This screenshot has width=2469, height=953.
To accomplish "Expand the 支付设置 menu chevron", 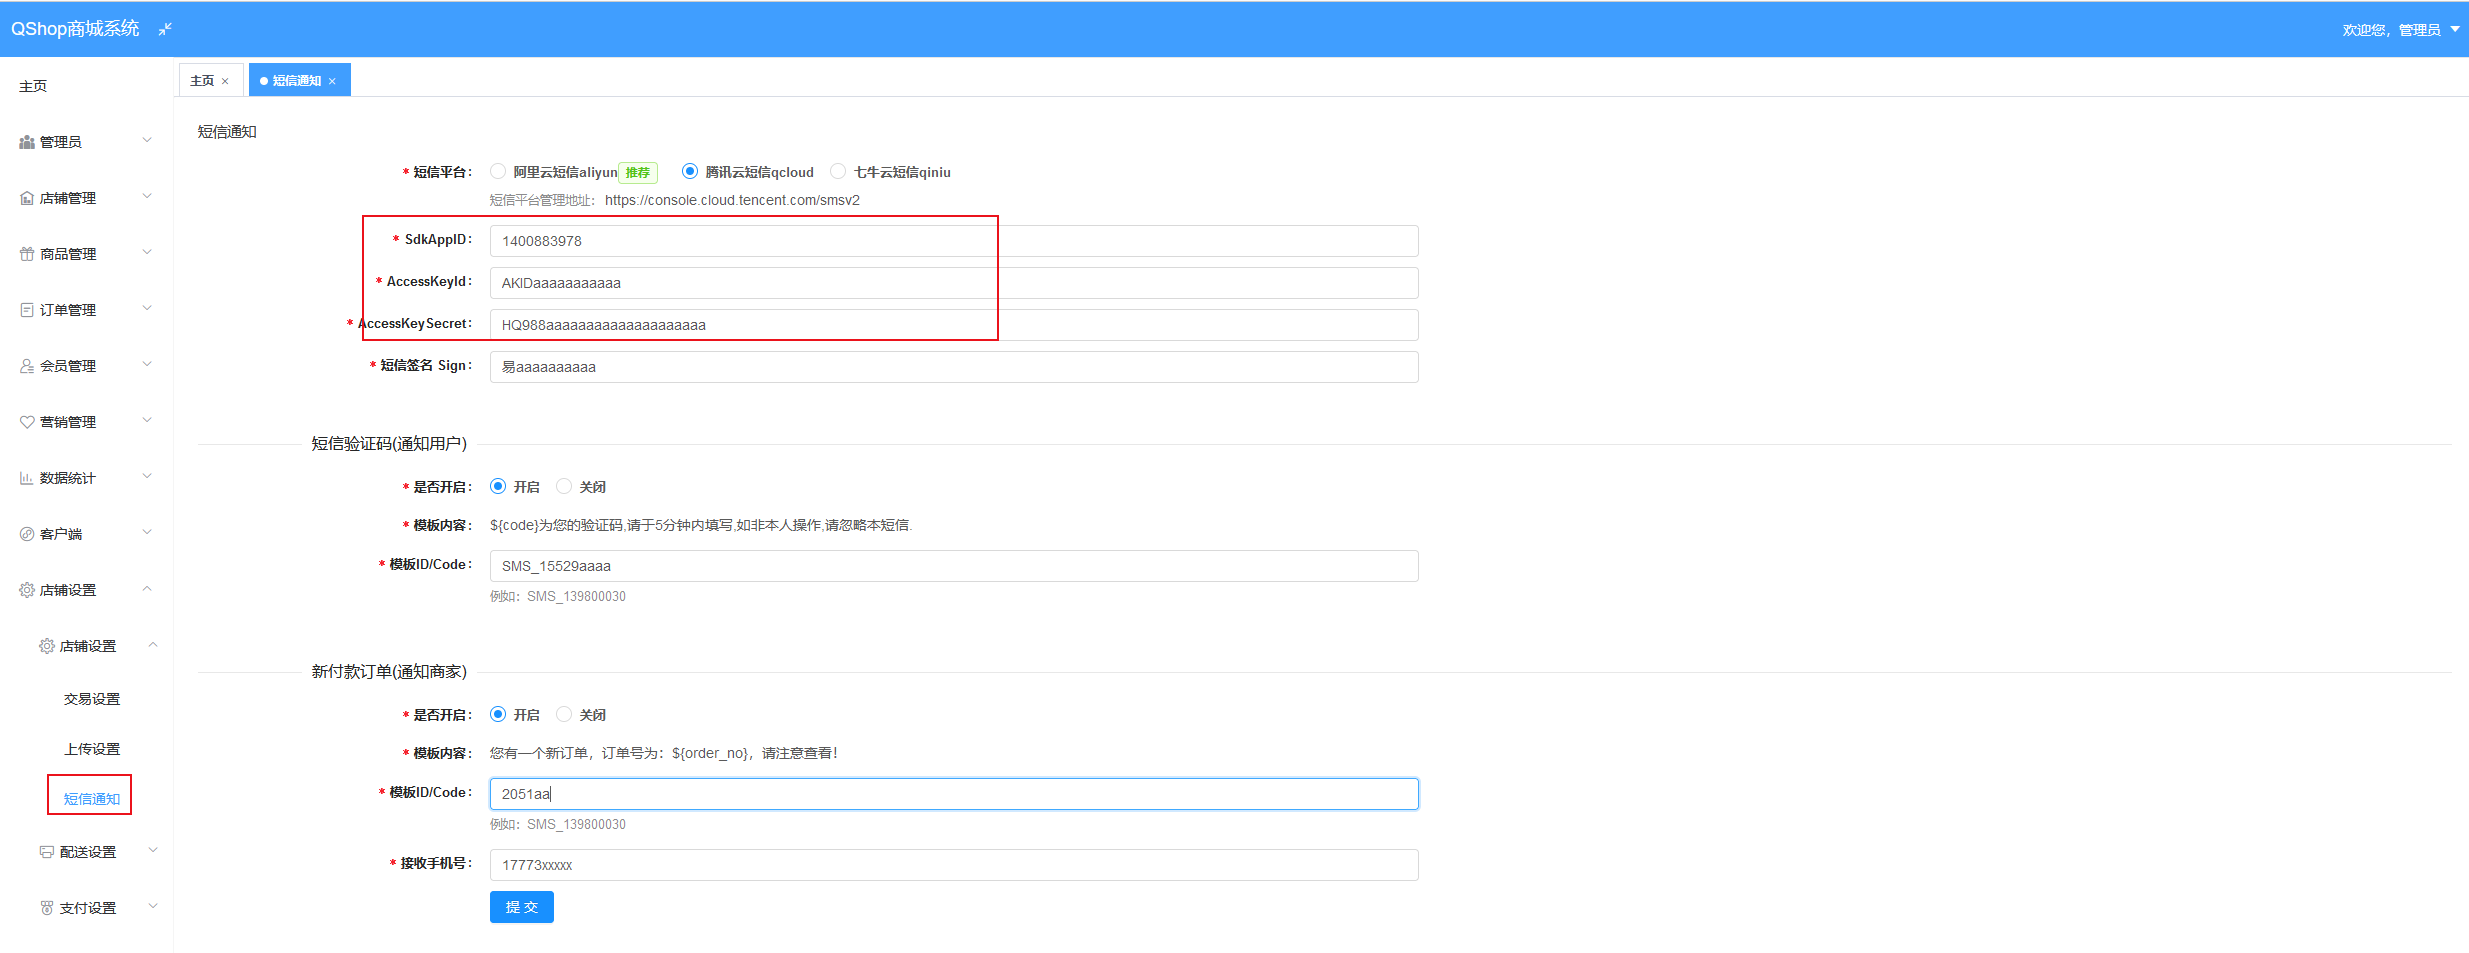I will pyautogui.click(x=153, y=906).
